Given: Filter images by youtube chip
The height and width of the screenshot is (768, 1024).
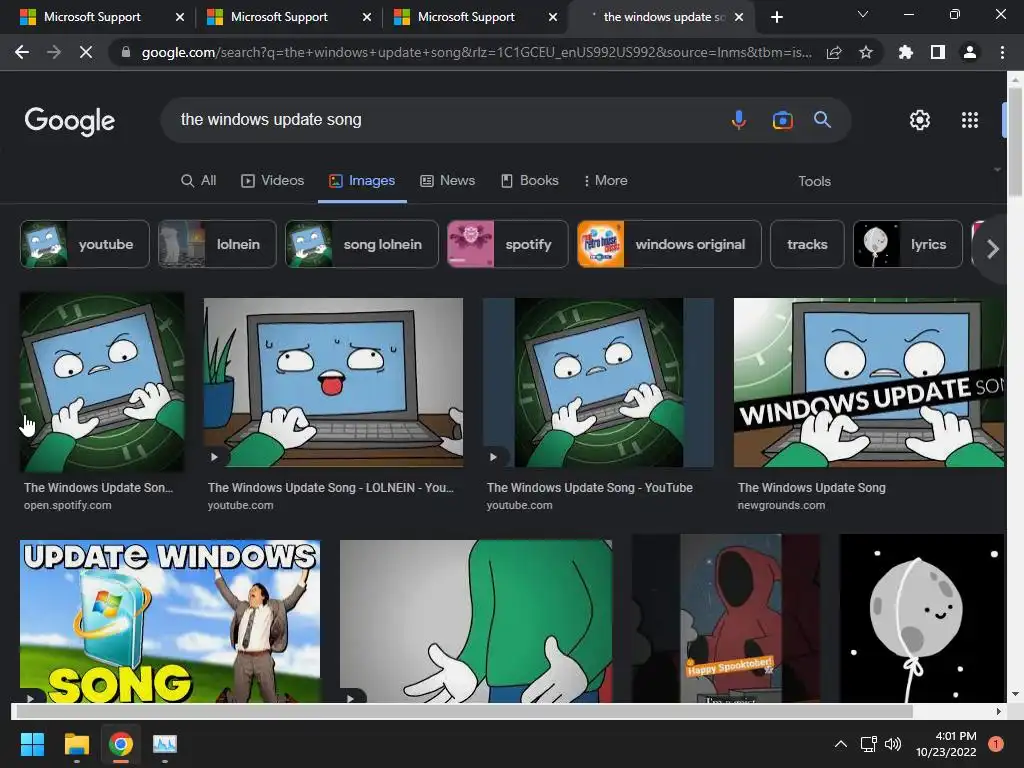Looking at the screenshot, I should tap(85, 244).
